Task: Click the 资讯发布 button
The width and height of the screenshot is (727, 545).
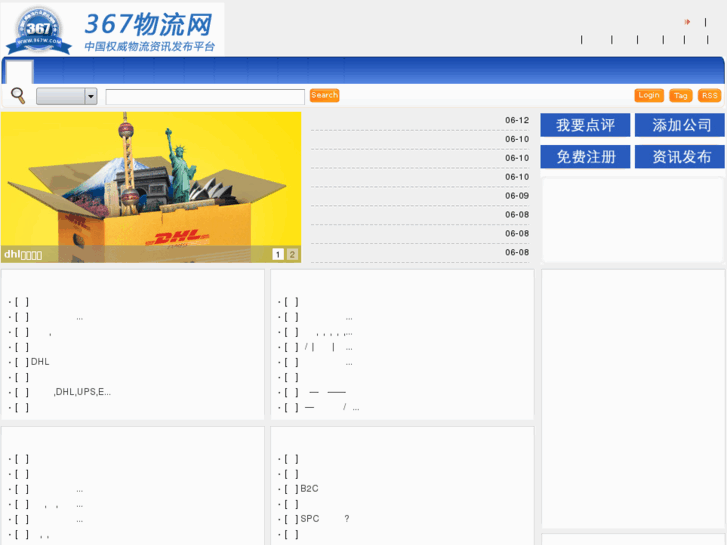Action: point(680,156)
